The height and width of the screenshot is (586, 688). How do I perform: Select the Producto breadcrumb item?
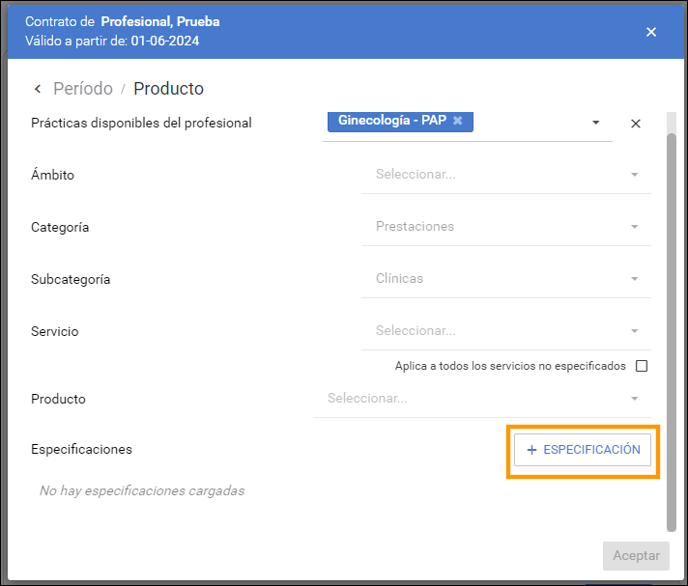point(168,89)
